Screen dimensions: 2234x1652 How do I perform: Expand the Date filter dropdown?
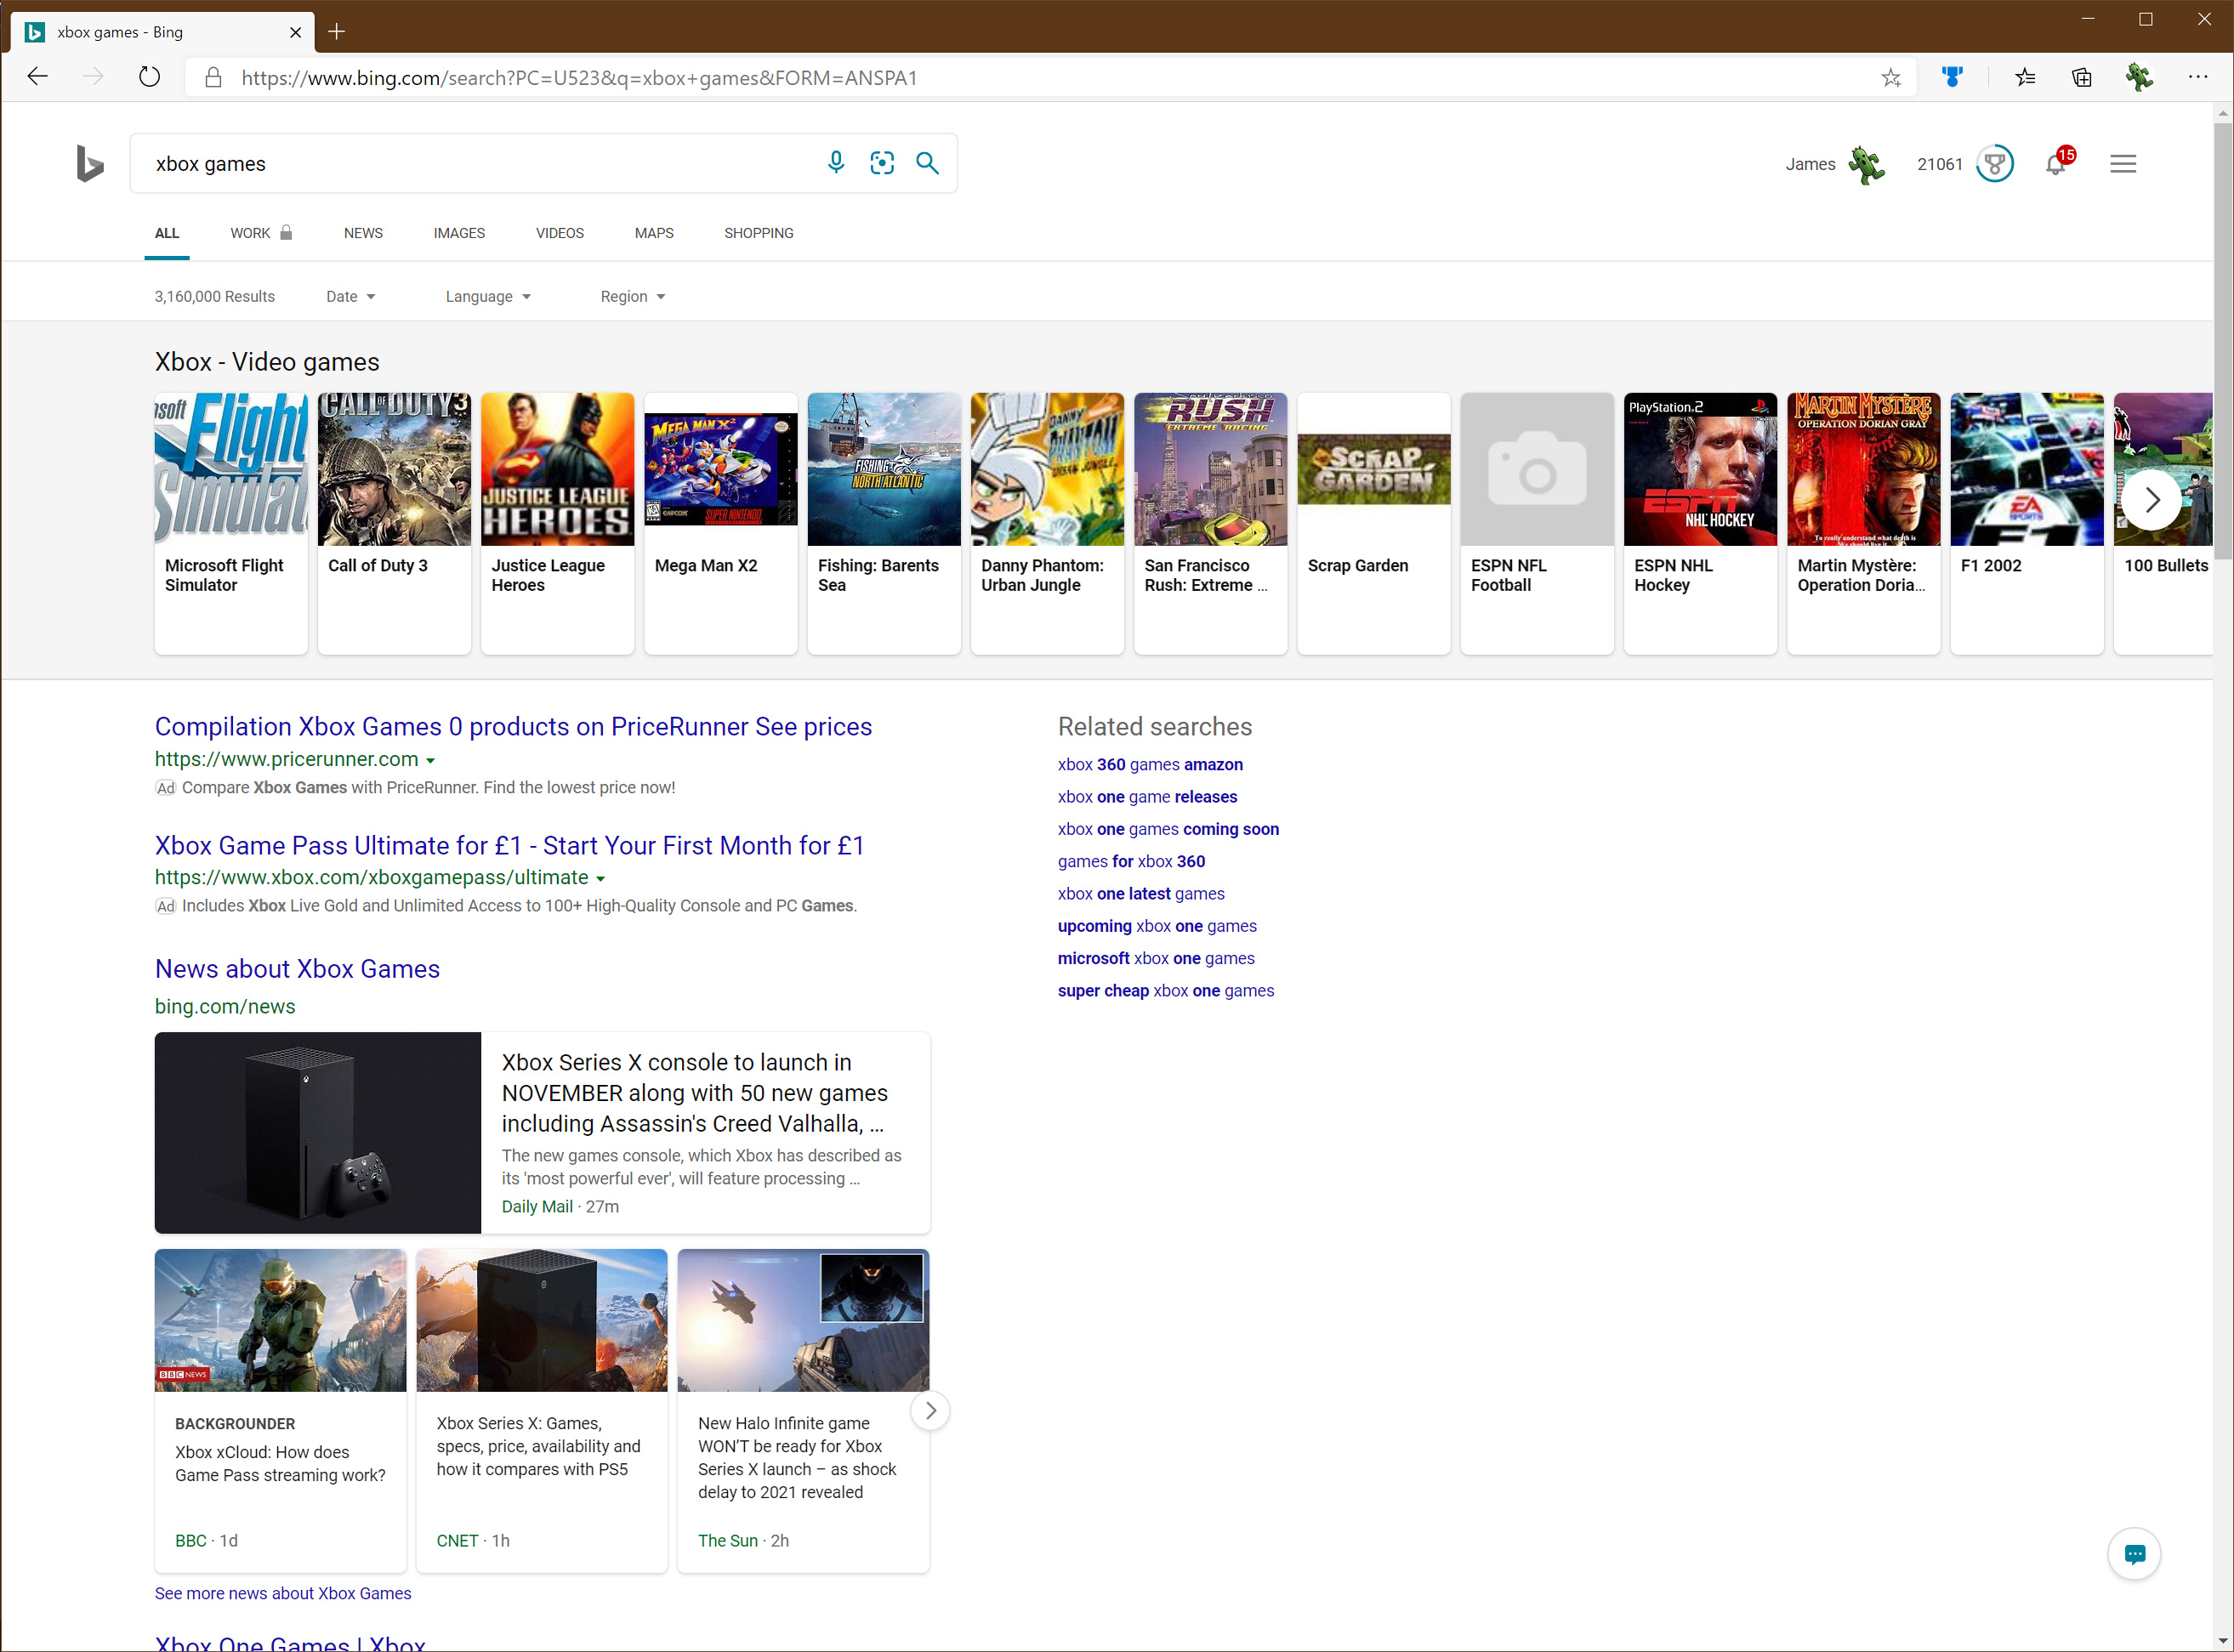click(x=350, y=296)
